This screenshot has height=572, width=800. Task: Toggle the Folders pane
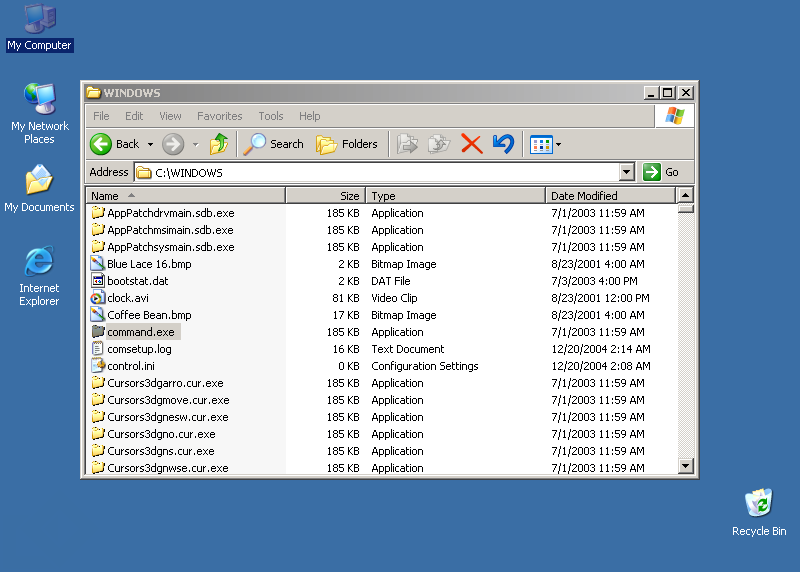point(347,144)
